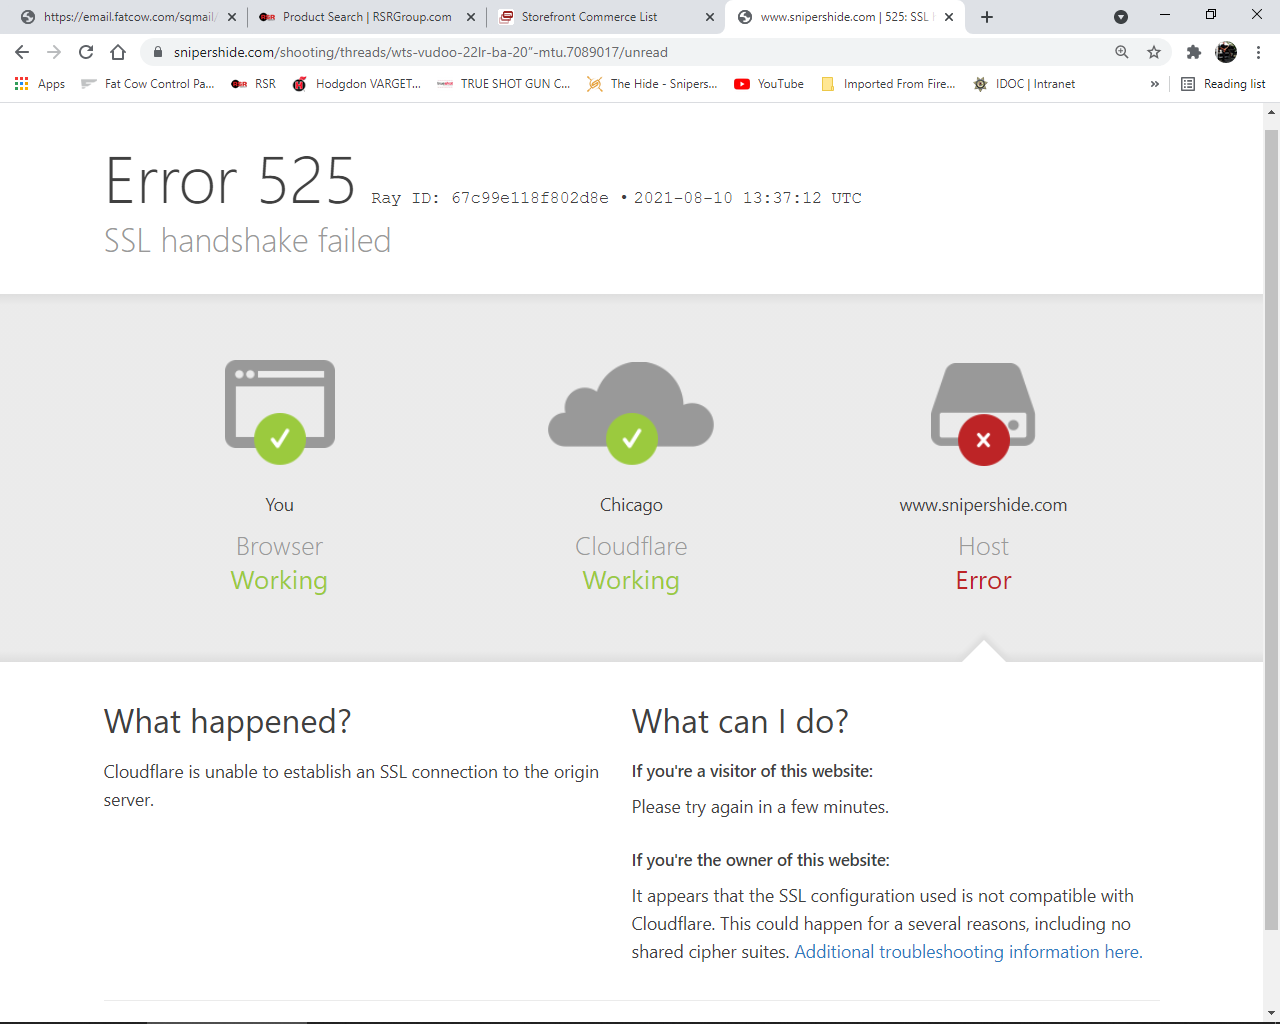Click the Ray ID text
1280x1024 pixels.
tap(490, 198)
